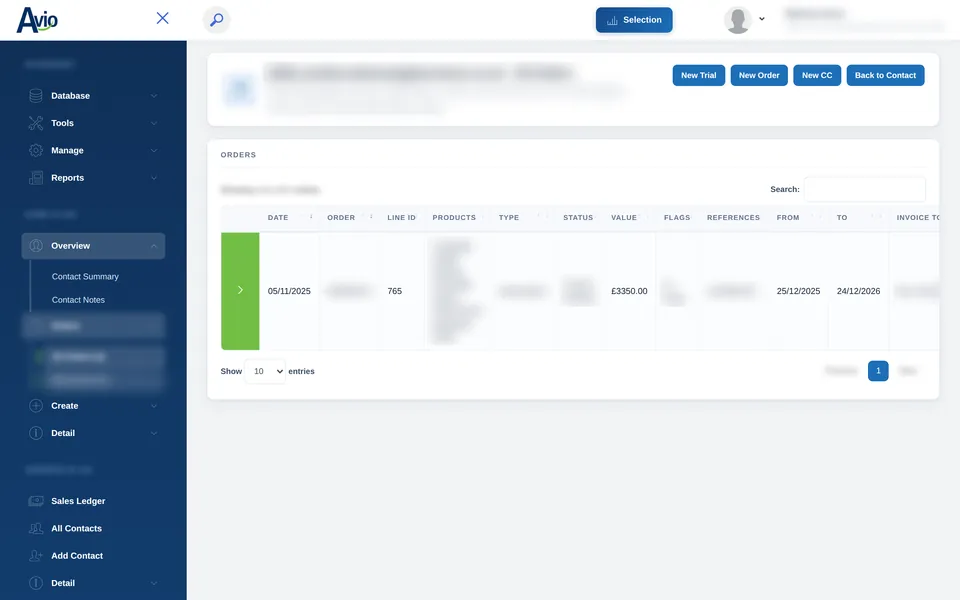Expand the Reports menu chevron
The height and width of the screenshot is (600, 960).
pyautogui.click(x=154, y=178)
